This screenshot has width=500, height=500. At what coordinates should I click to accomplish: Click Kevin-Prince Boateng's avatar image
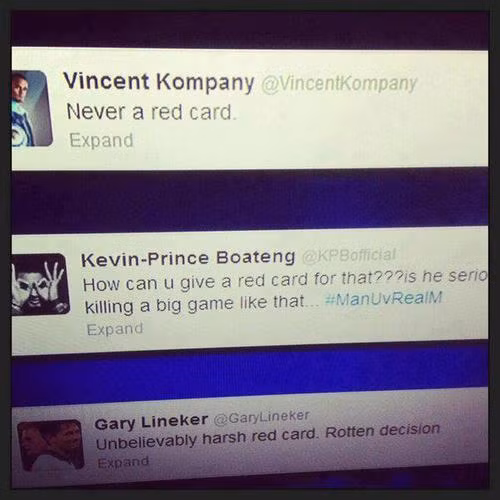coord(40,284)
